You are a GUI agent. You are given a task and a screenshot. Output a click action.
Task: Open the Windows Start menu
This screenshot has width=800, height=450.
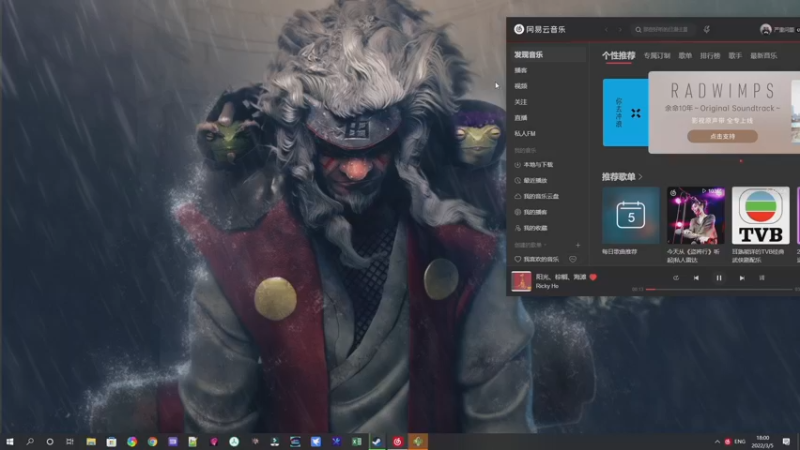coord(9,442)
